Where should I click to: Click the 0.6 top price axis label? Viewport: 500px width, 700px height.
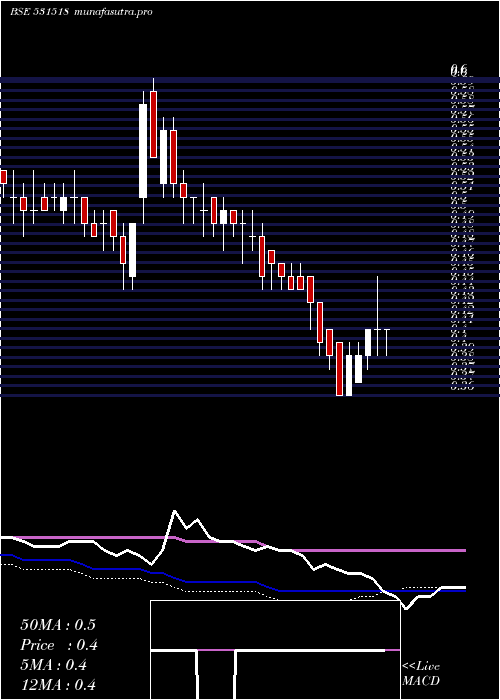(459, 69)
